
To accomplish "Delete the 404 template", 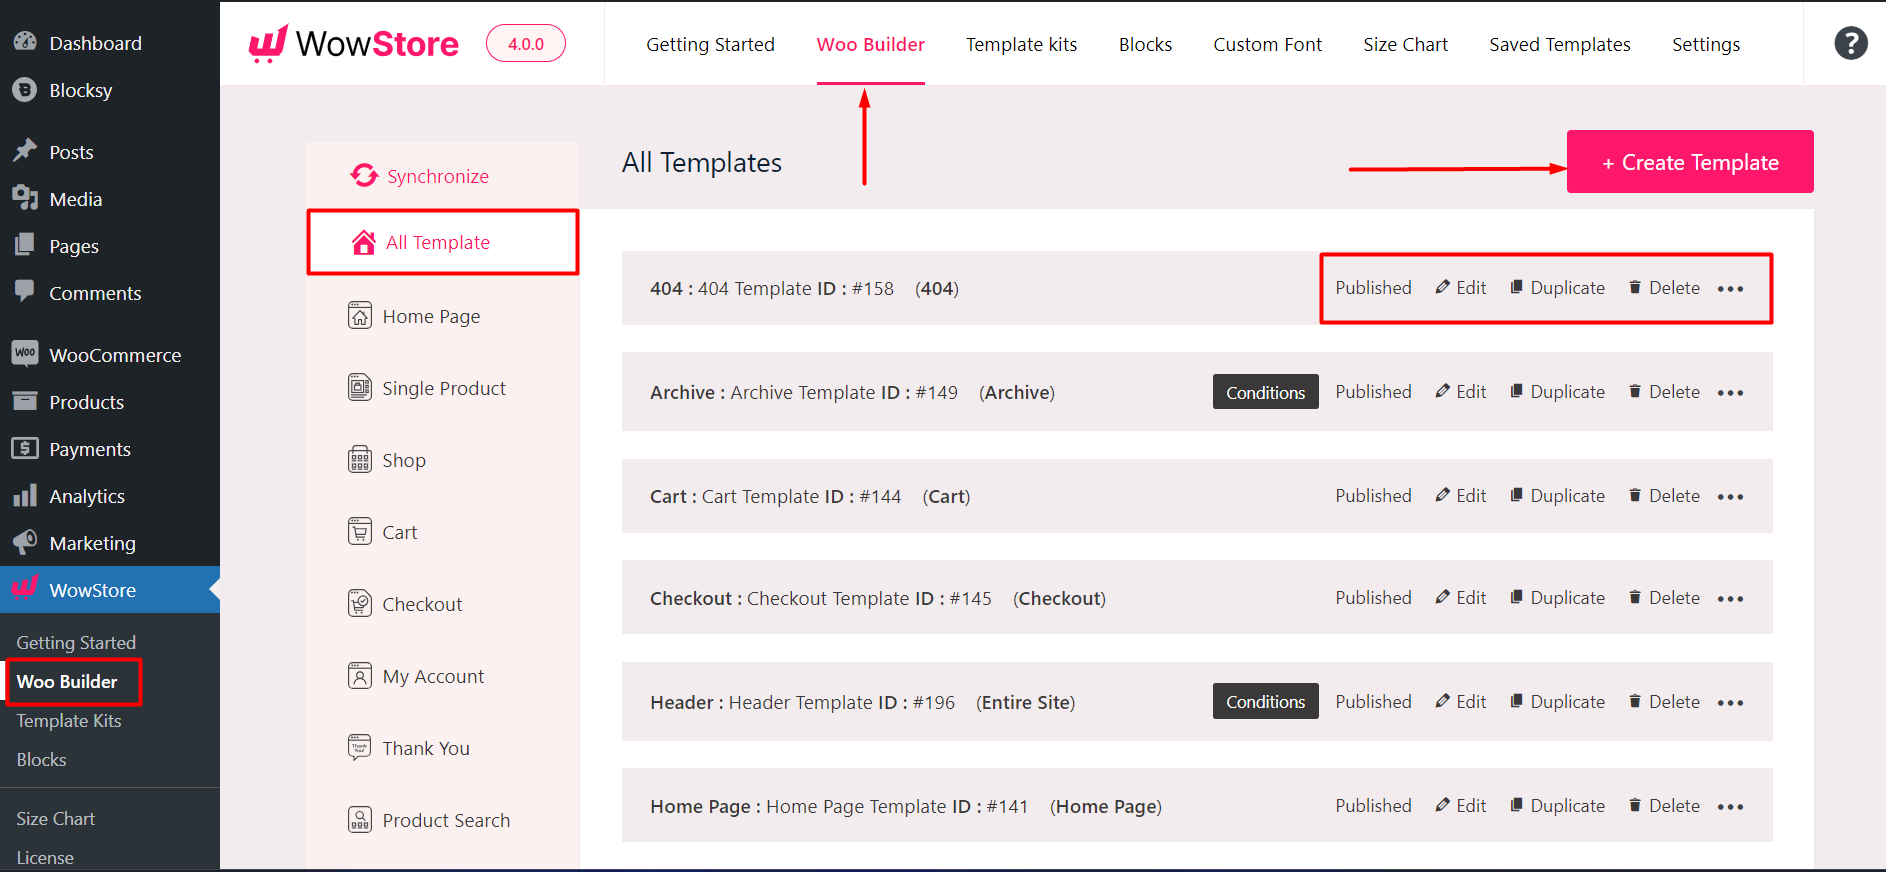I will tap(1664, 288).
